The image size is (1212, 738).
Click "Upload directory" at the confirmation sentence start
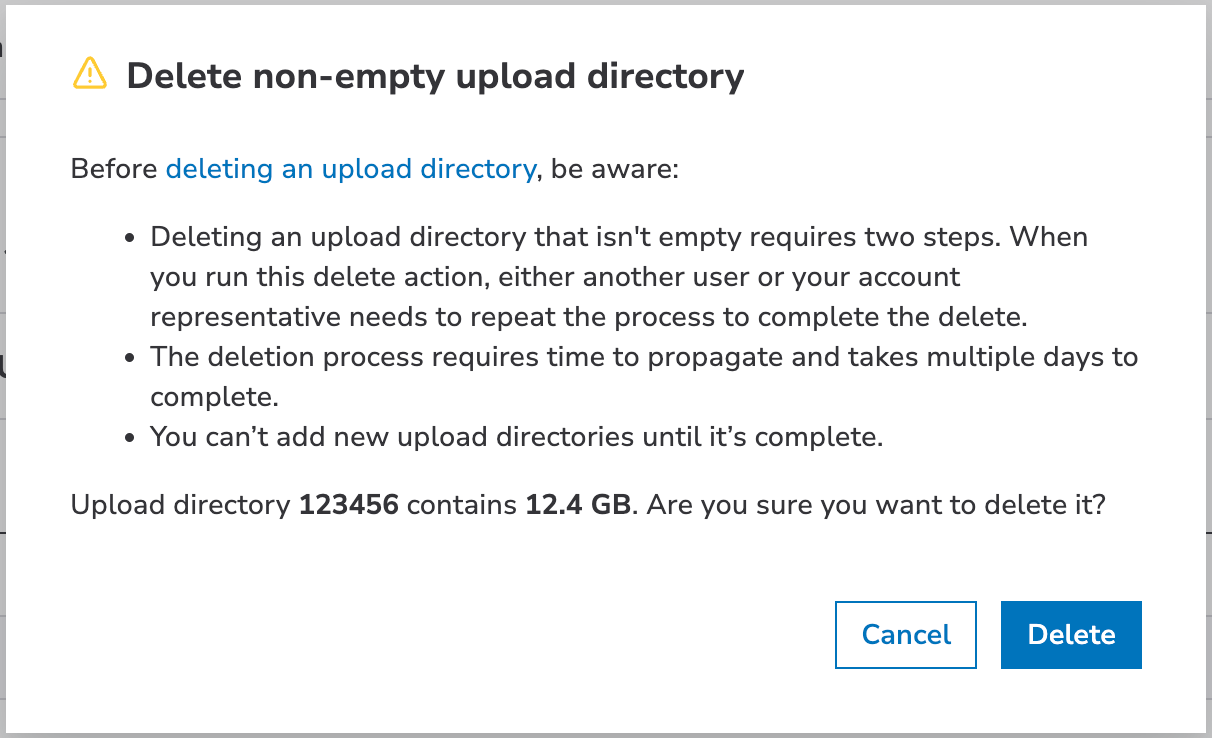click(180, 505)
